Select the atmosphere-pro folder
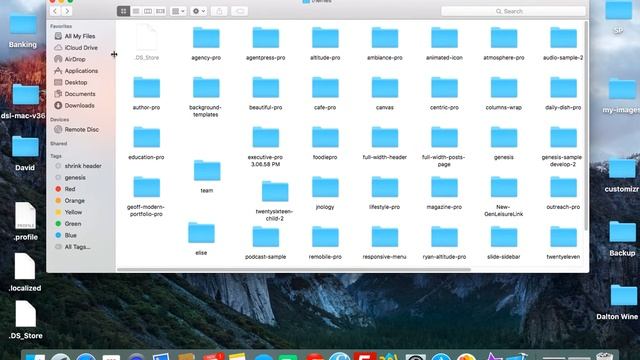 tap(504, 43)
